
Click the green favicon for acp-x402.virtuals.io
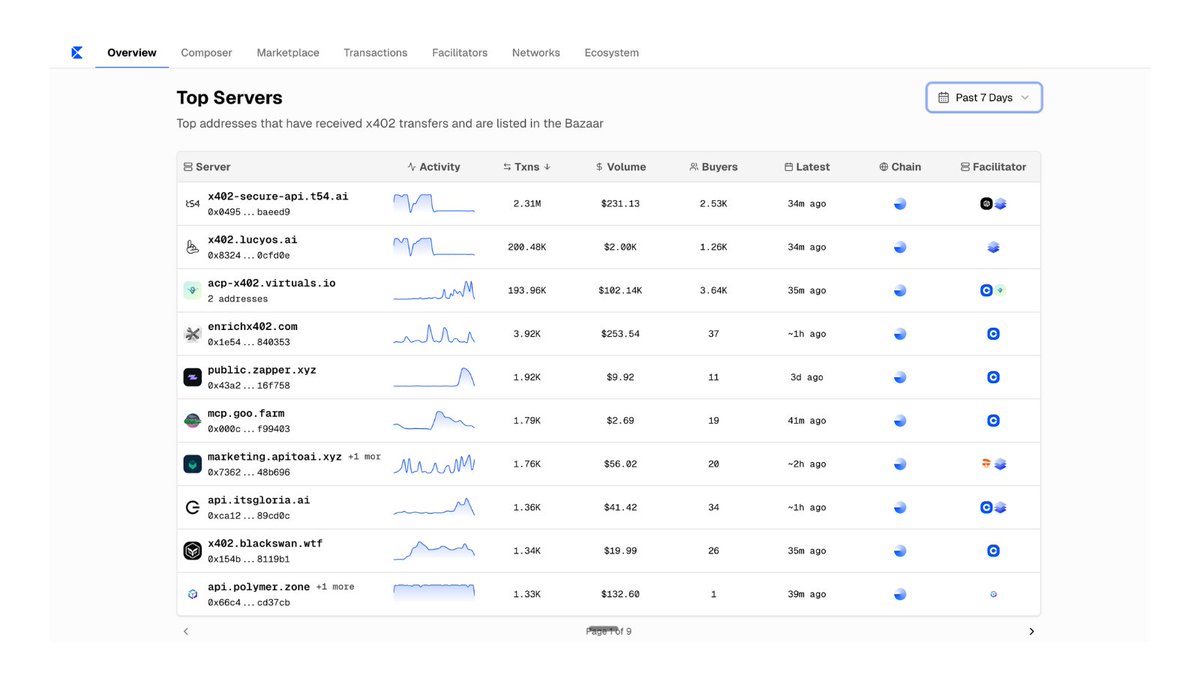click(x=192, y=290)
